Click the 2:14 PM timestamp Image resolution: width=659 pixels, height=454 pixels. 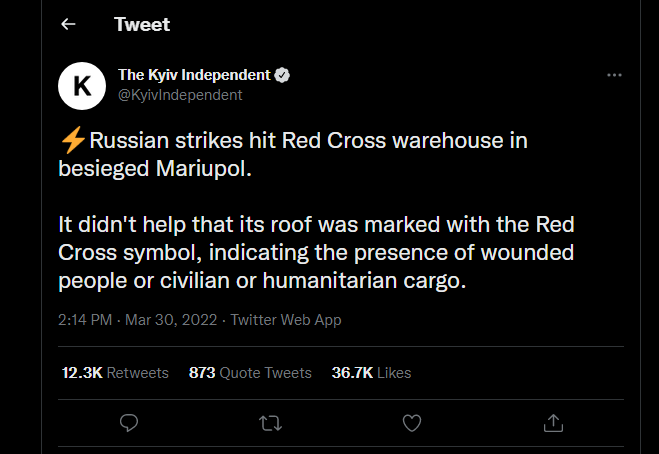pyautogui.click(x=85, y=320)
